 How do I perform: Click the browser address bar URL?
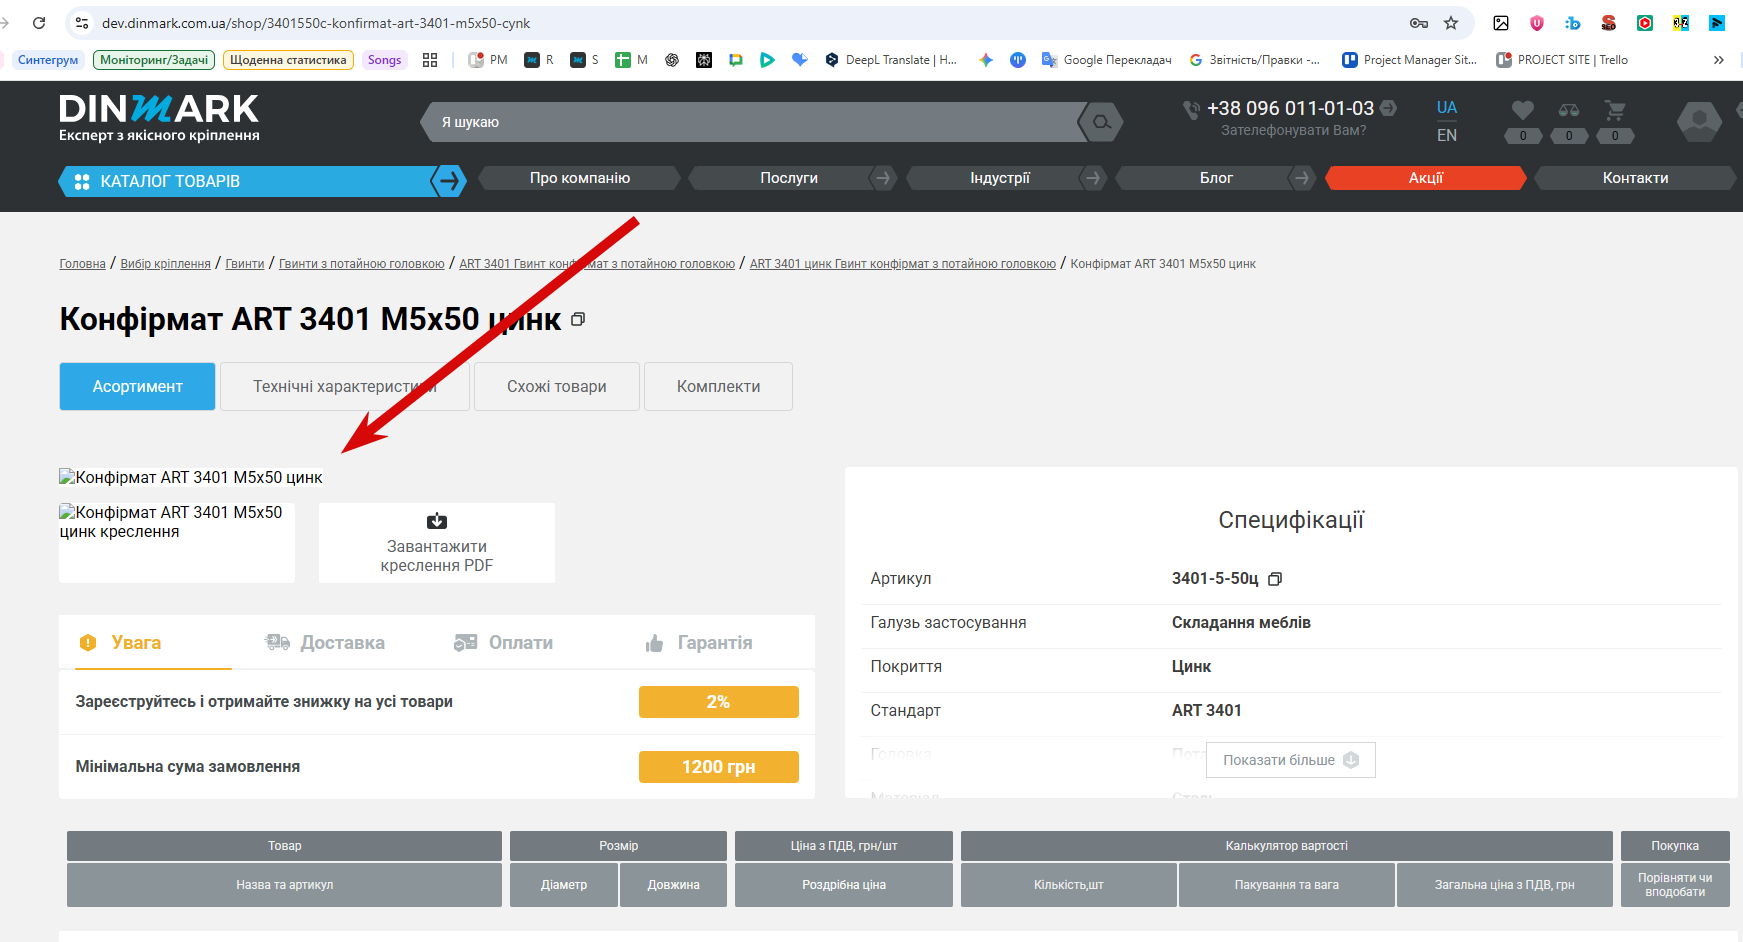316,23
